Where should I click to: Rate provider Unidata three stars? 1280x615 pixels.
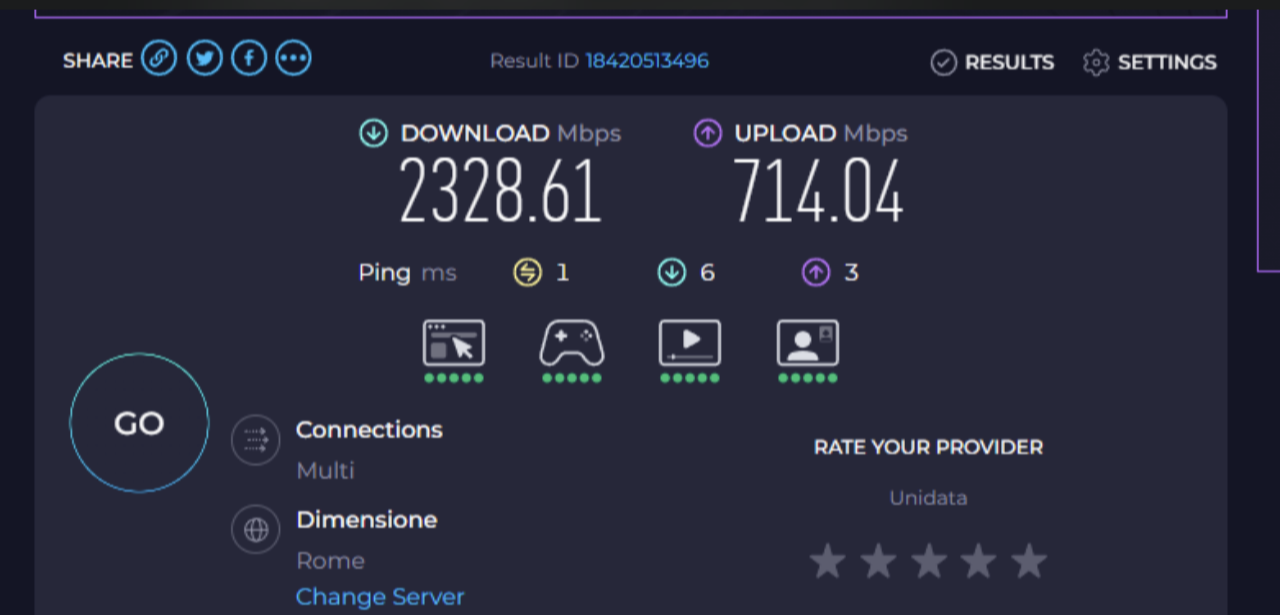coord(928,561)
